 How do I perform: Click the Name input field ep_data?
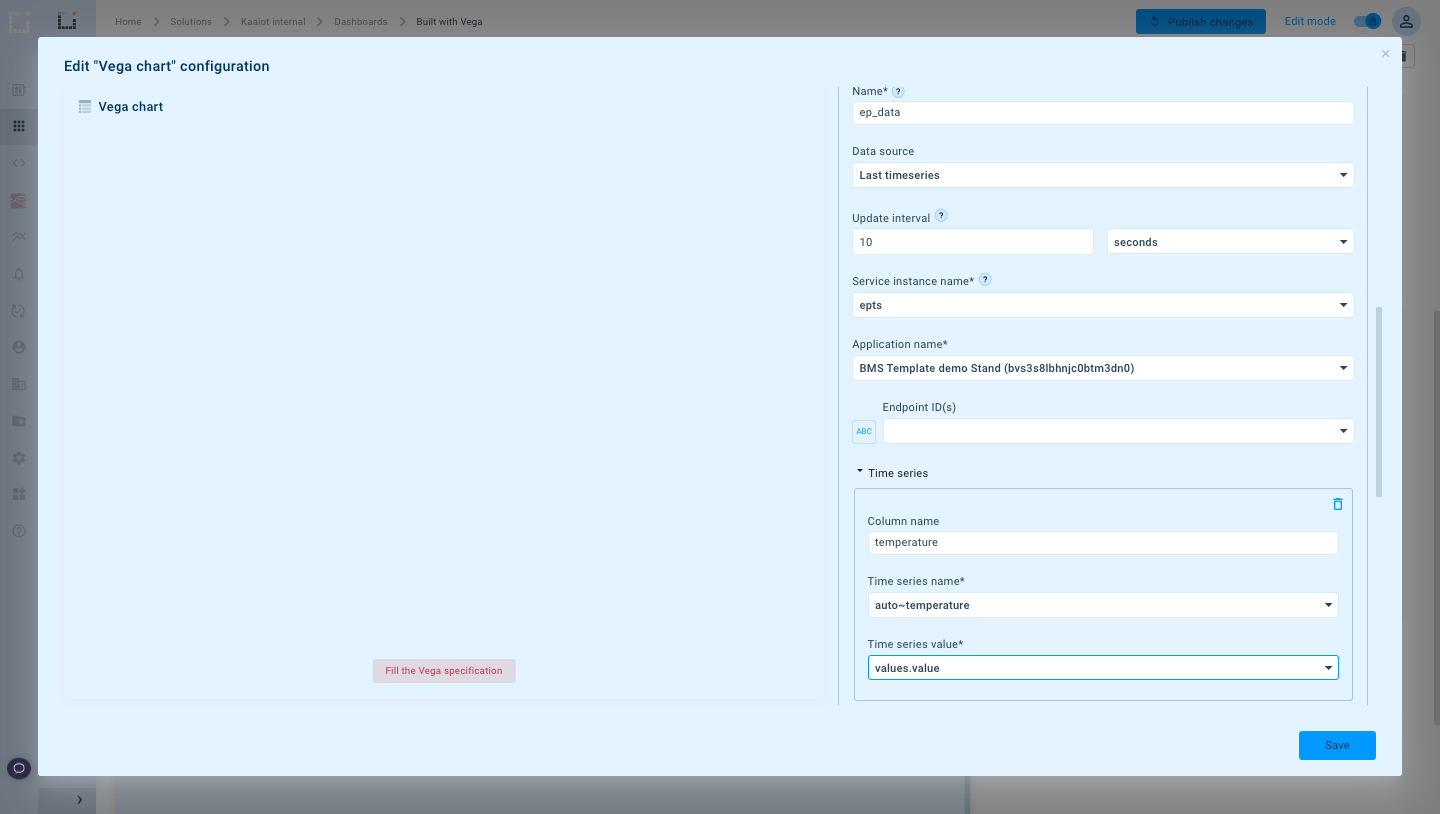[1103, 112]
